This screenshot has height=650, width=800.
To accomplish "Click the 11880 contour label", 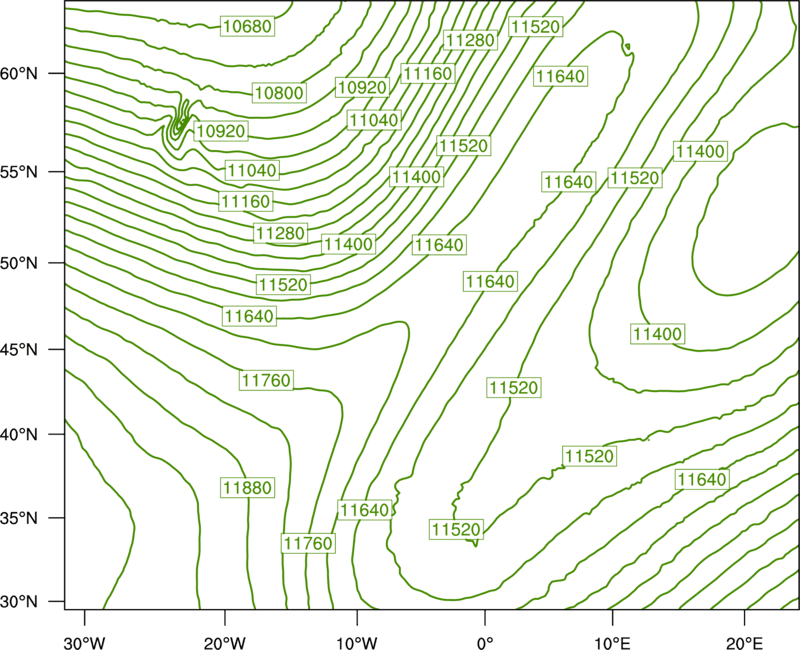I will coord(248,488).
